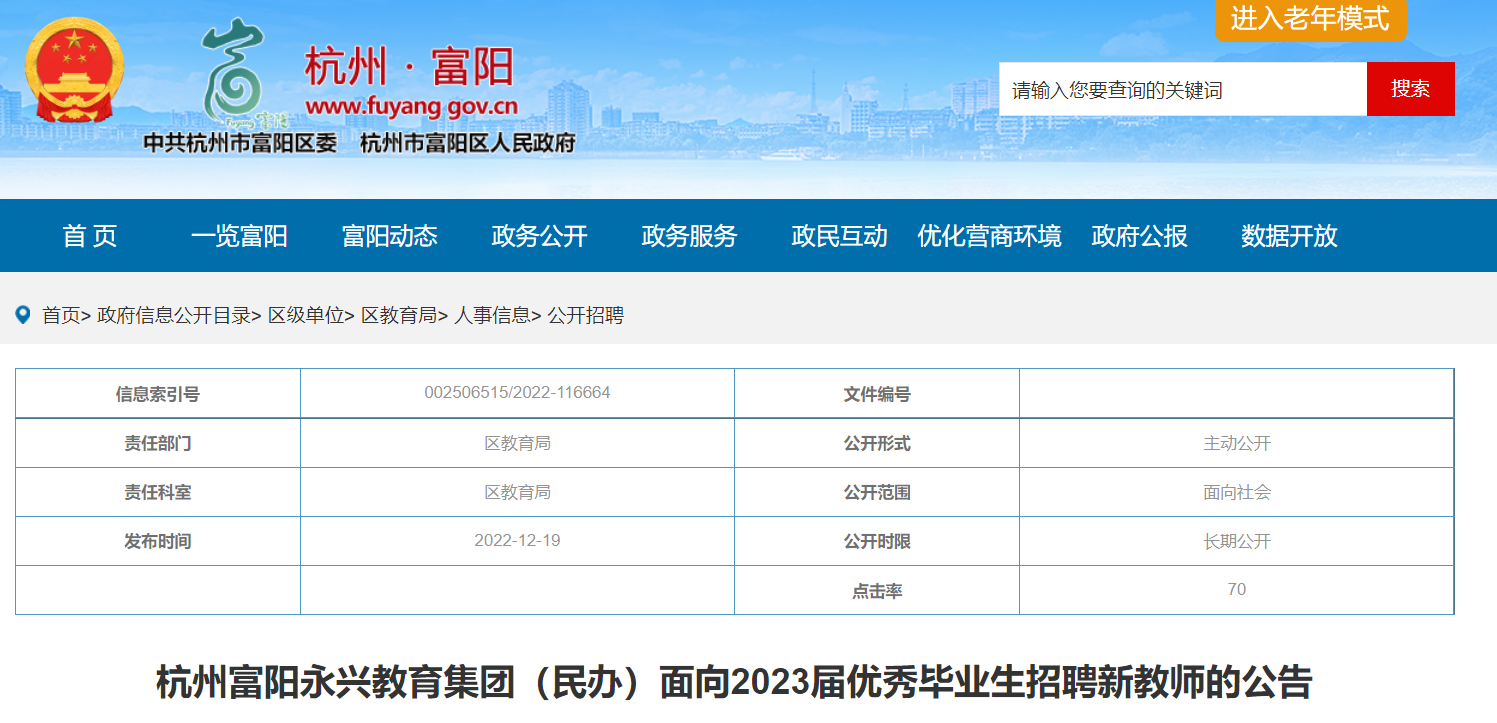Click the 首页 breadcrumb link
Viewport: 1497px width, 723px height.
[x=60, y=316]
